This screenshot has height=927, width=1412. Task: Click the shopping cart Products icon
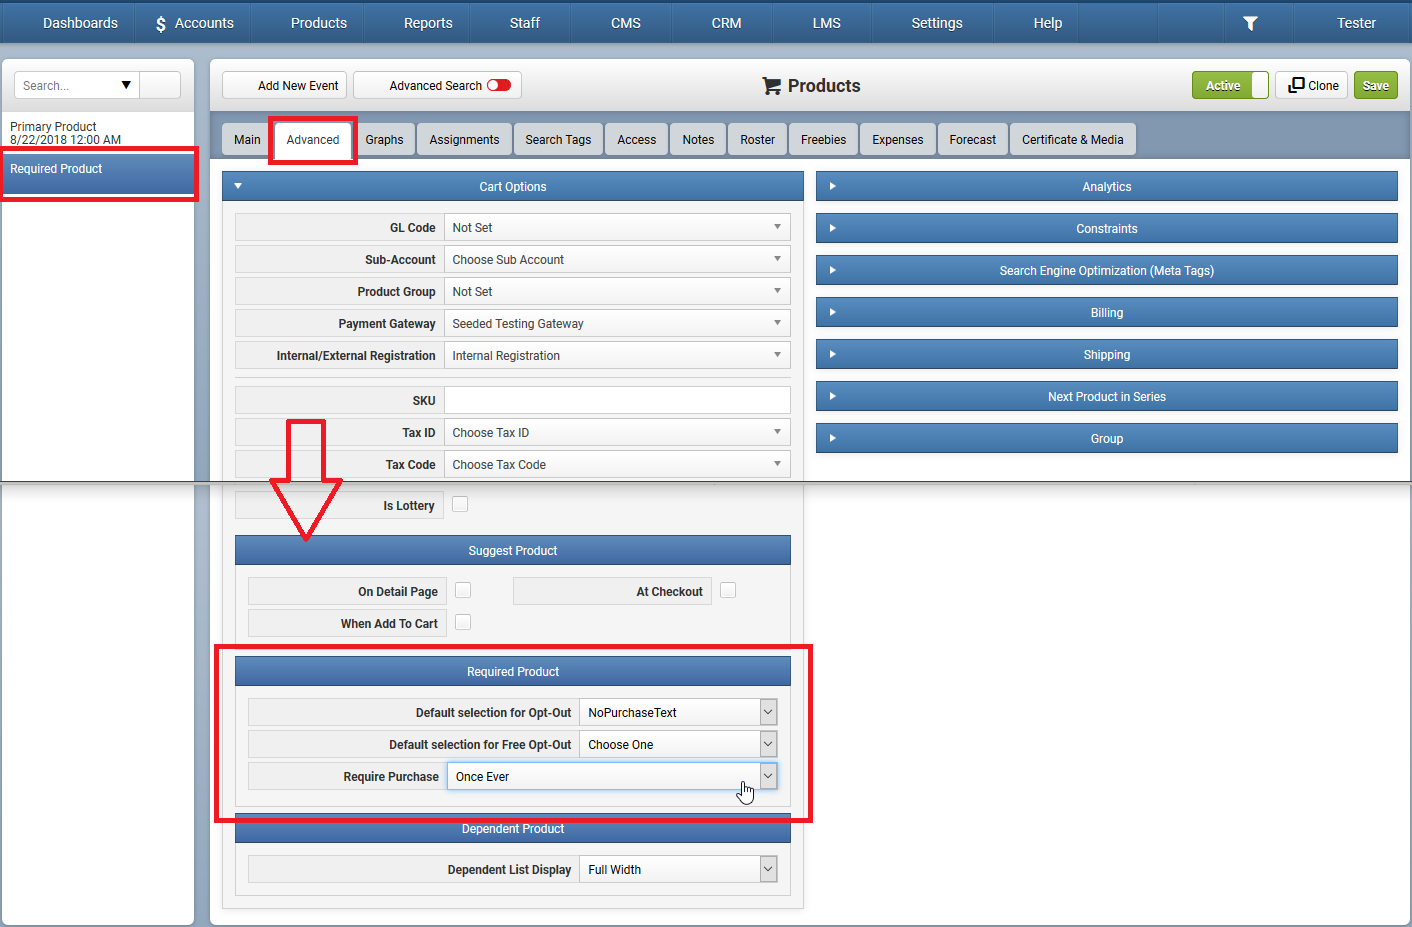[771, 86]
